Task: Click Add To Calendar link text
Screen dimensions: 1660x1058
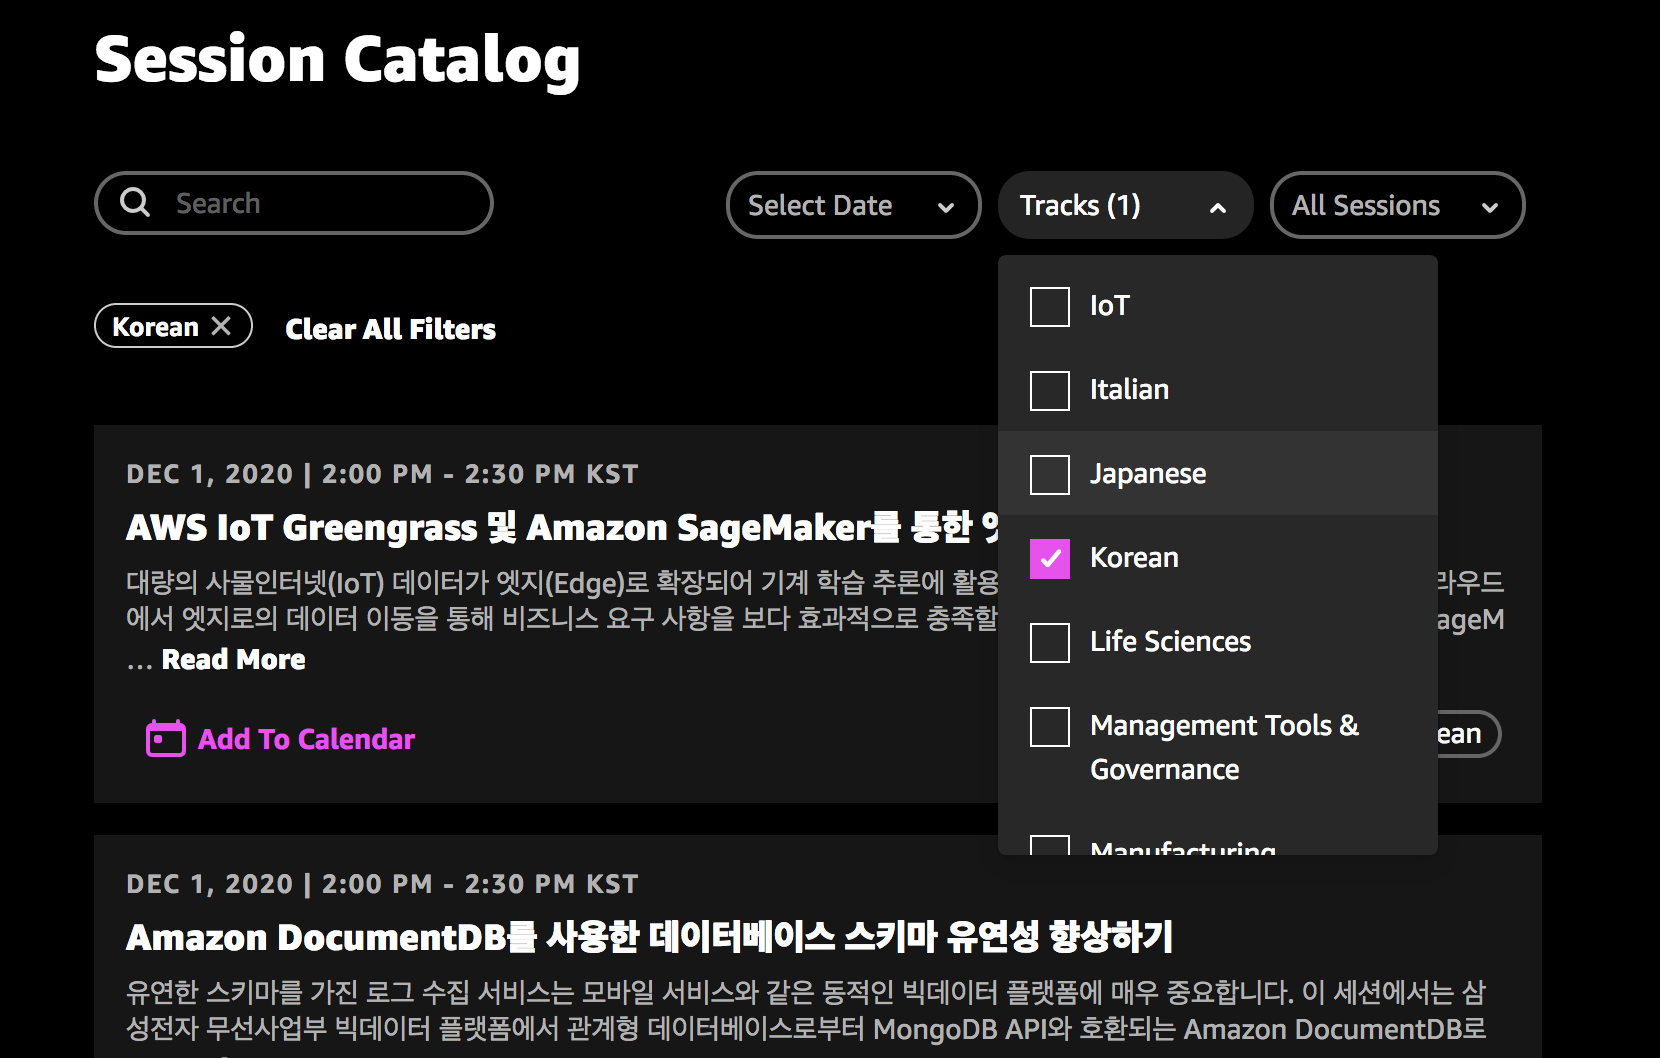Action: point(306,739)
